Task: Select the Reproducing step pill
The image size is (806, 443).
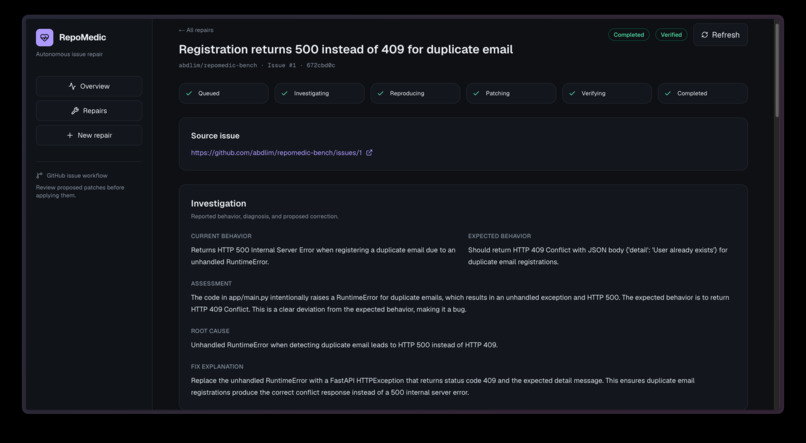Action: click(x=415, y=94)
